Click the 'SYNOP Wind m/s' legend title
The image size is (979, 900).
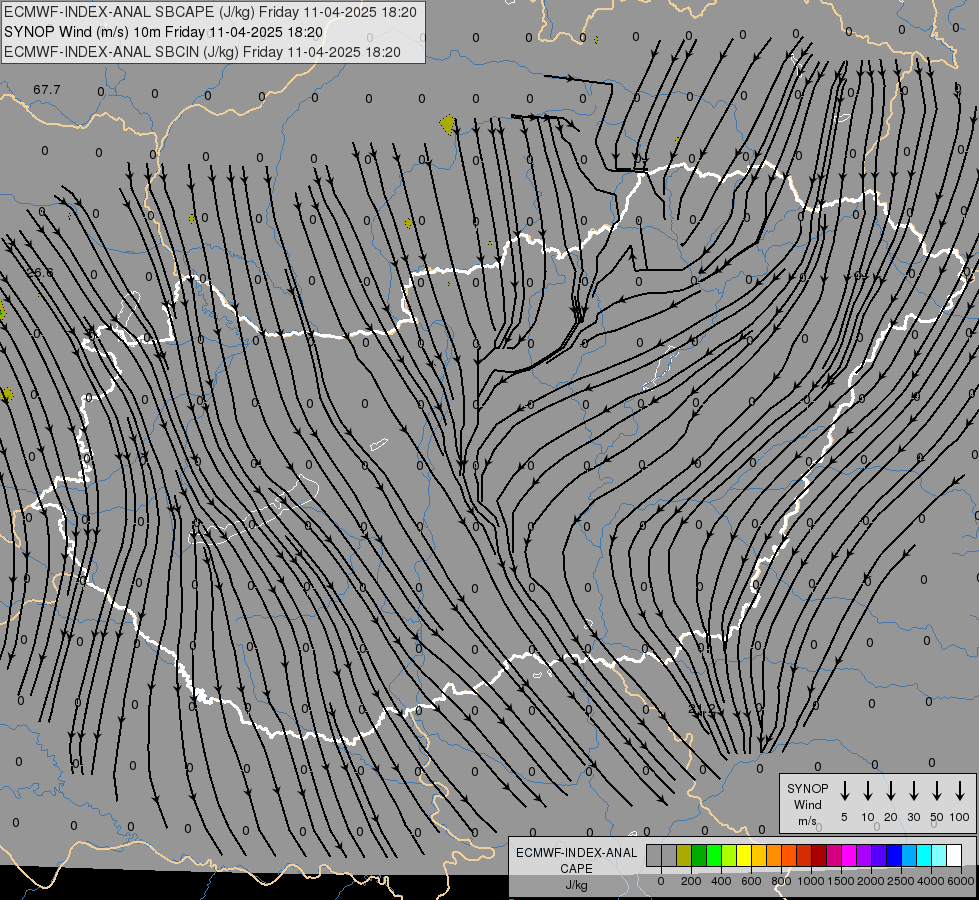click(807, 804)
